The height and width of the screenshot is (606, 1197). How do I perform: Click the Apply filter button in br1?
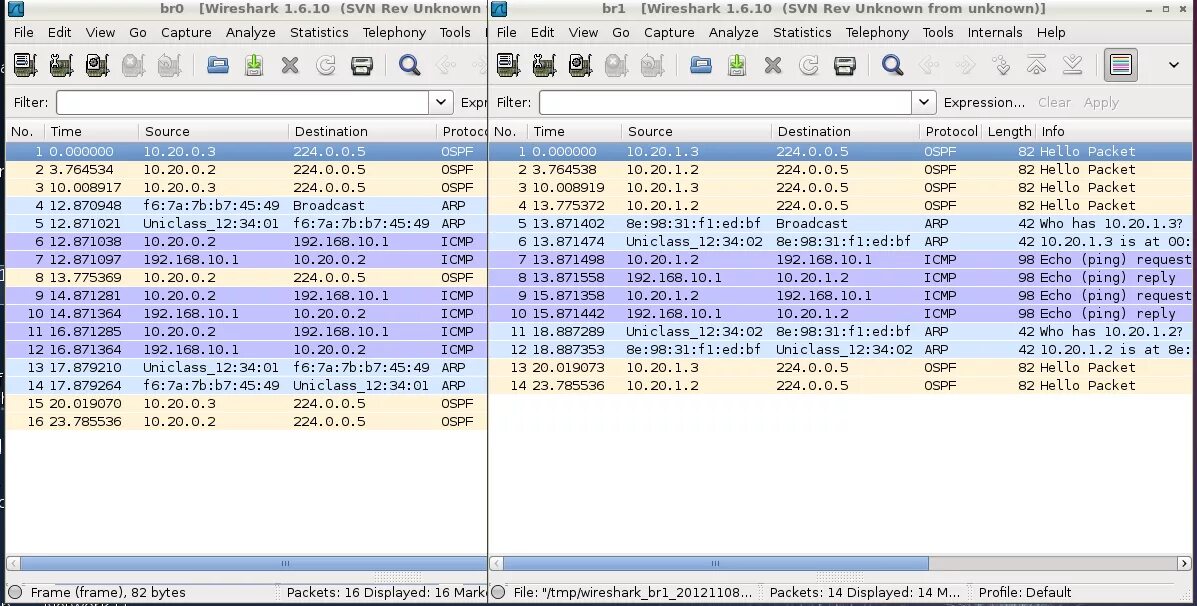(x=1101, y=102)
